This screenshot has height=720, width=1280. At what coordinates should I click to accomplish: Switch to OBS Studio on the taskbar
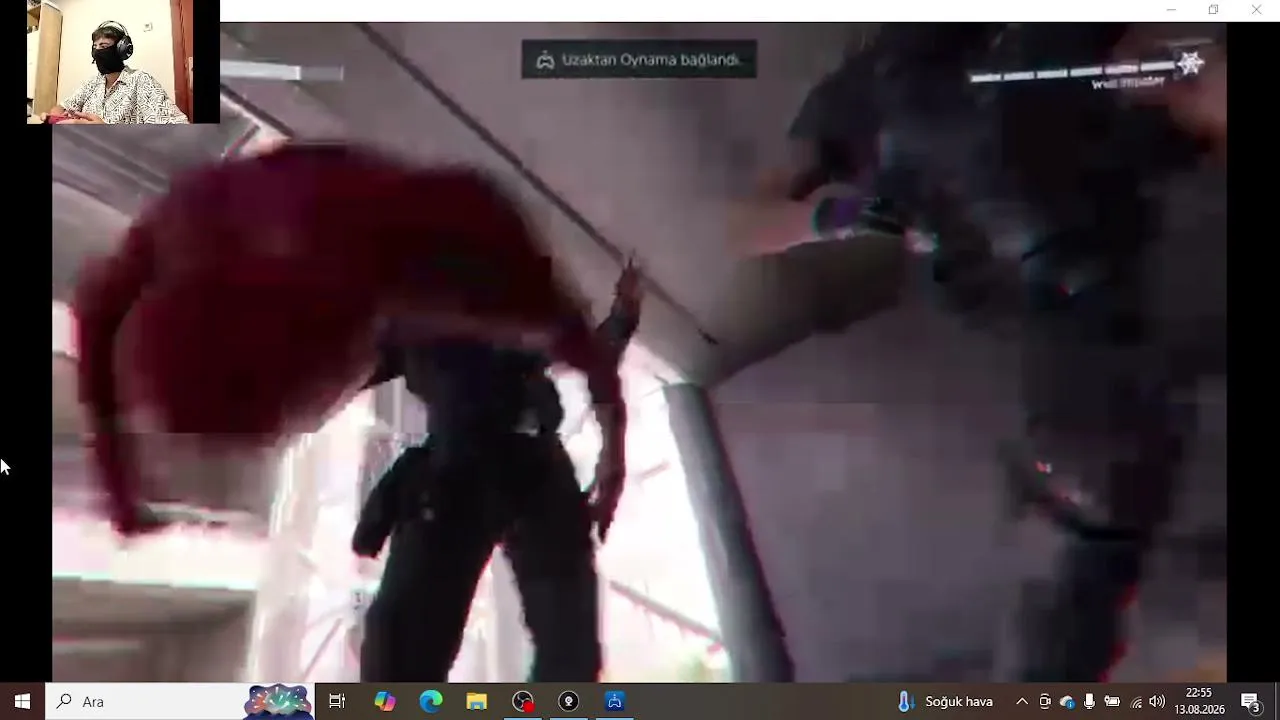coord(523,701)
